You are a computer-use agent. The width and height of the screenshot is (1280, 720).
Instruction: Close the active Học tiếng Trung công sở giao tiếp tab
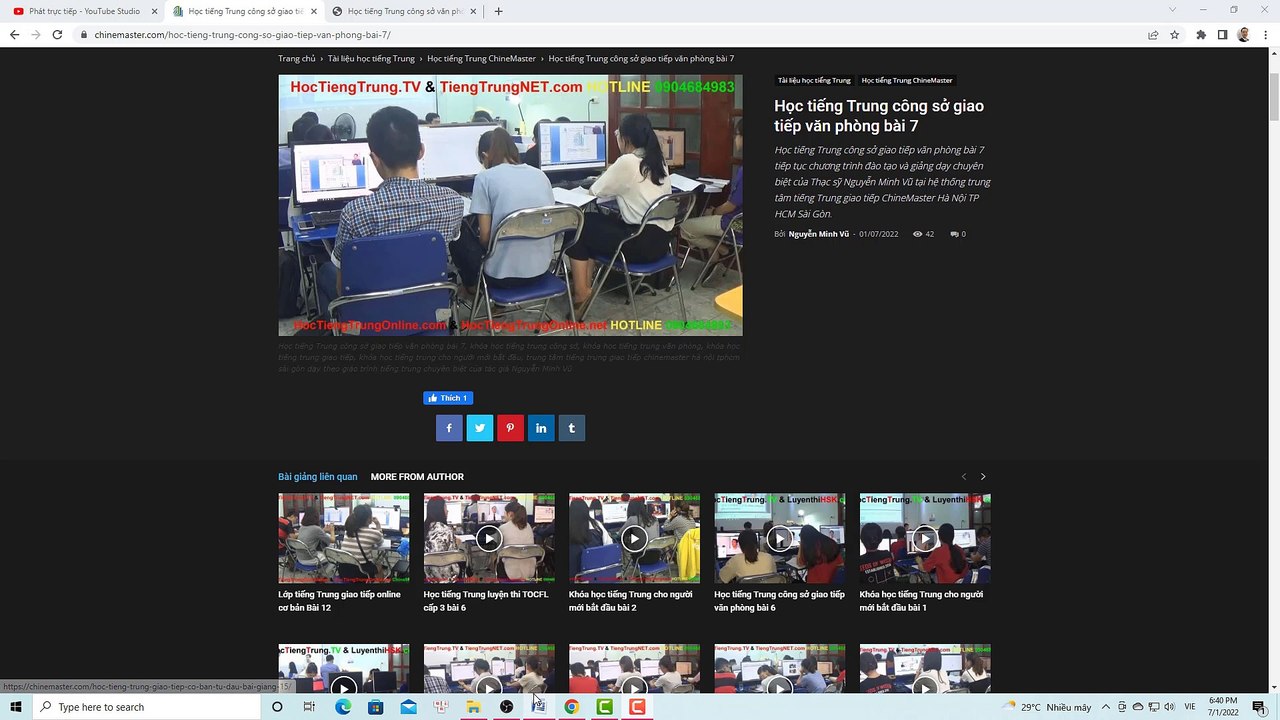coord(314,11)
